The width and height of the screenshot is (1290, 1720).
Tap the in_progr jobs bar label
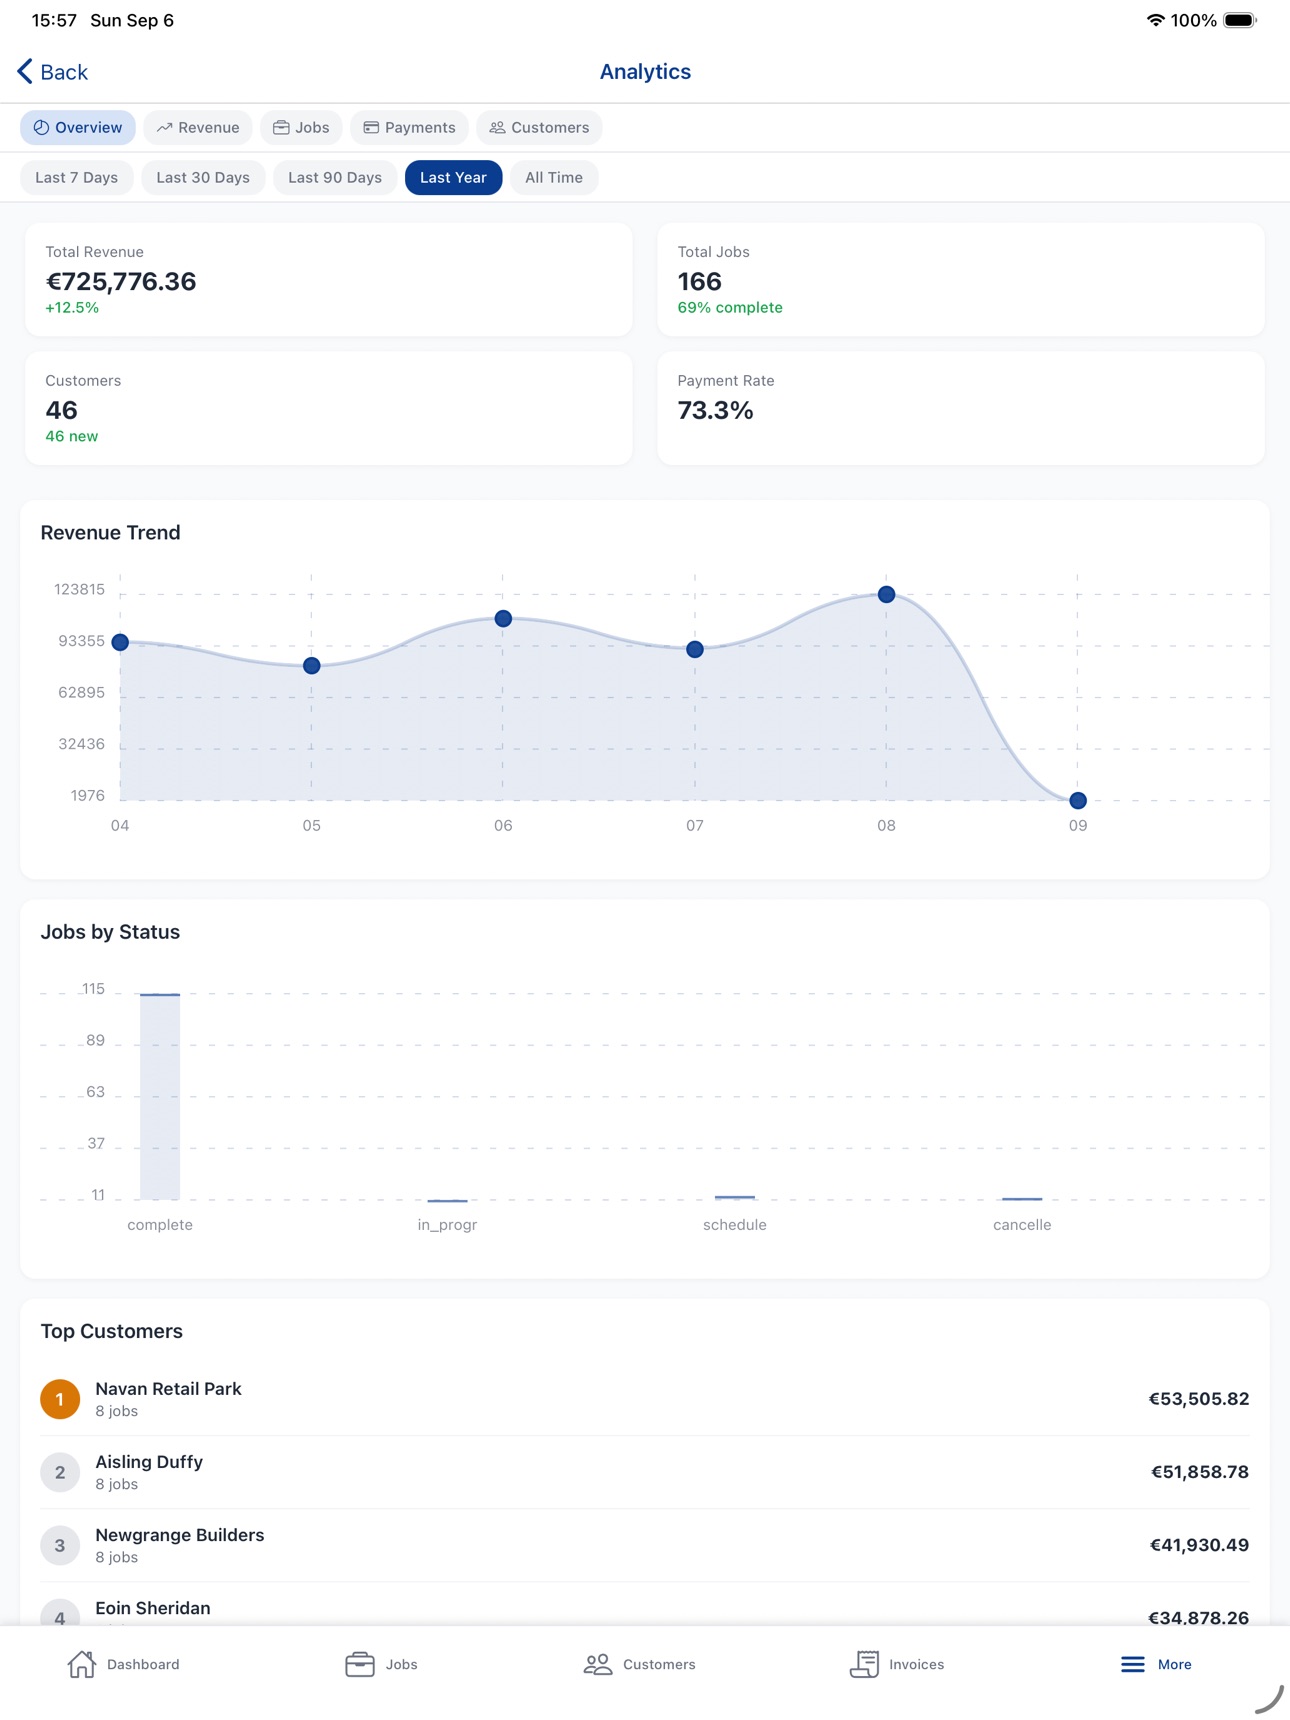pyautogui.click(x=447, y=1225)
